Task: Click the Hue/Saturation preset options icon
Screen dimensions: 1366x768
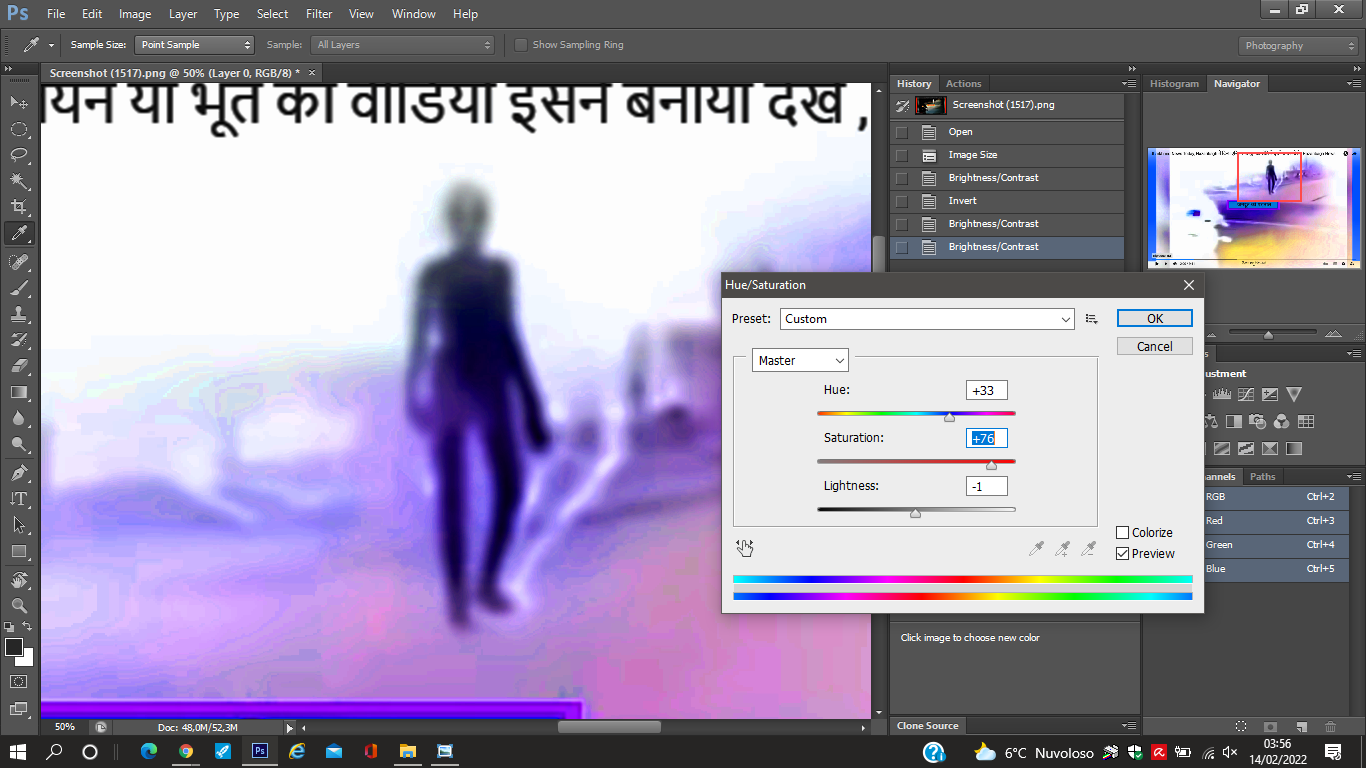Action: click(1092, 319)
